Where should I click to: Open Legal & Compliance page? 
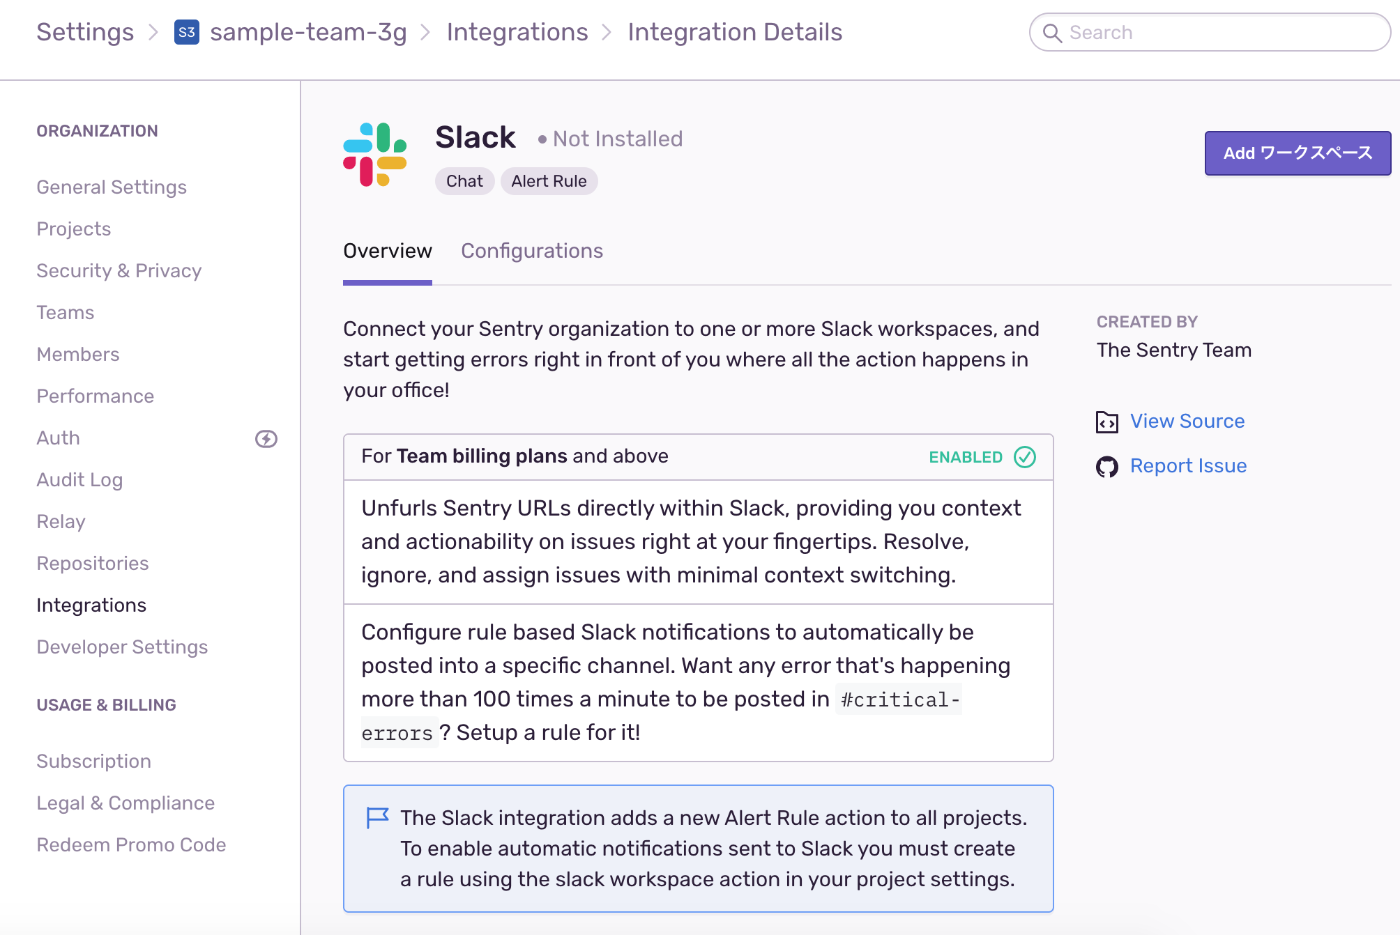pos(126,804)
